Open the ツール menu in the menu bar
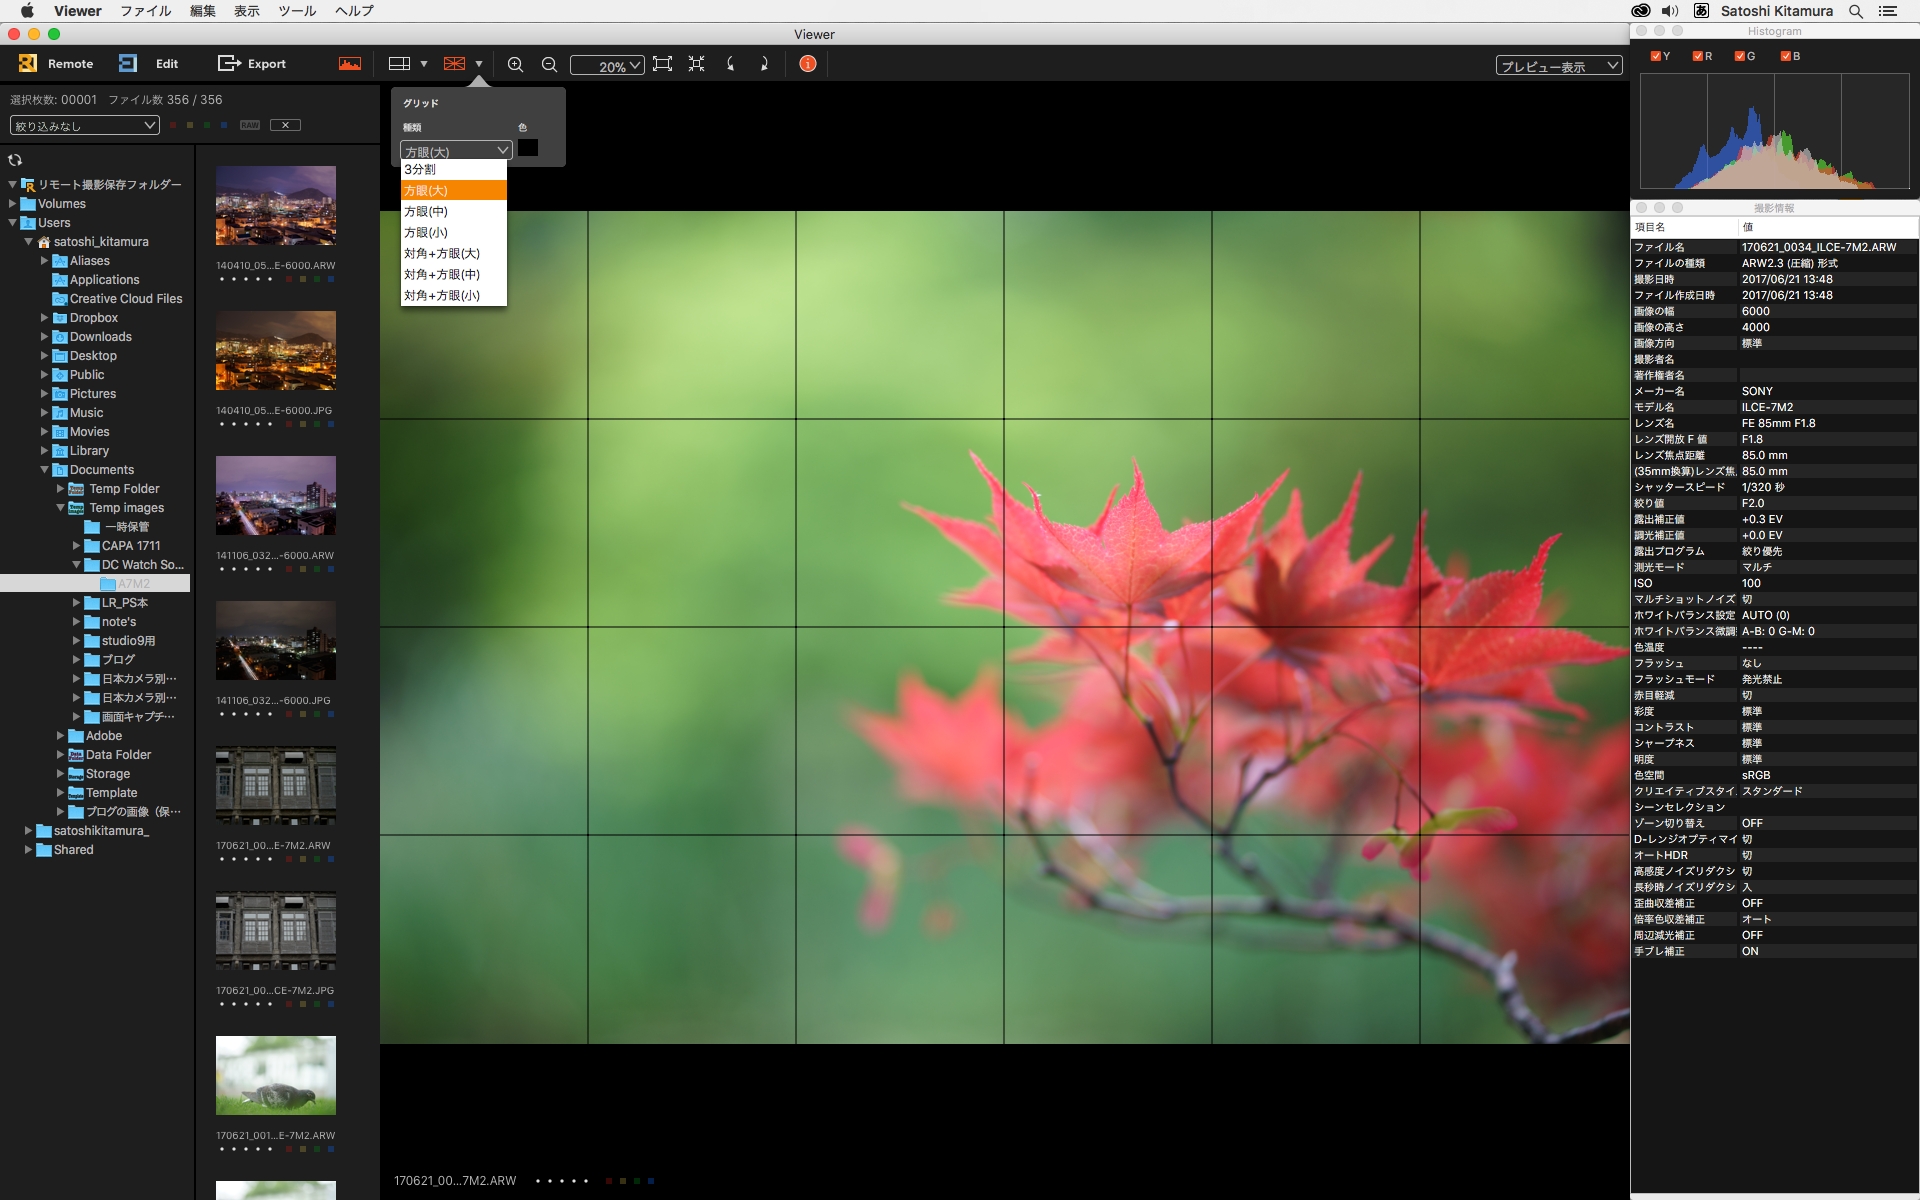Viewport: 1920px width, 1200px height. pos(296,11)
